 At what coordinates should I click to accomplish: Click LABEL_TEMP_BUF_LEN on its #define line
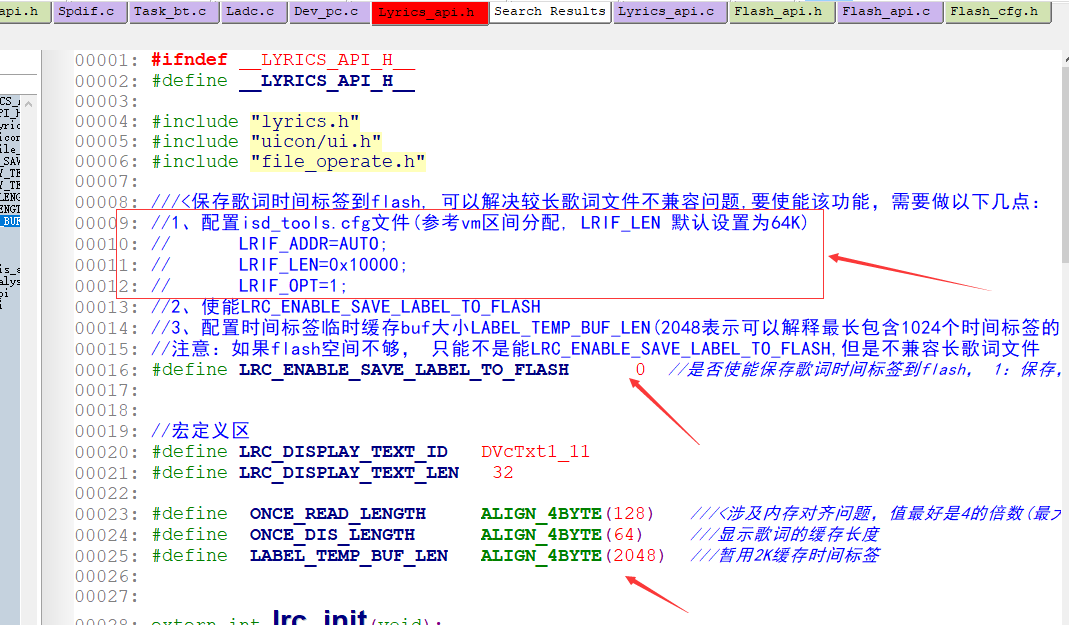348,556
